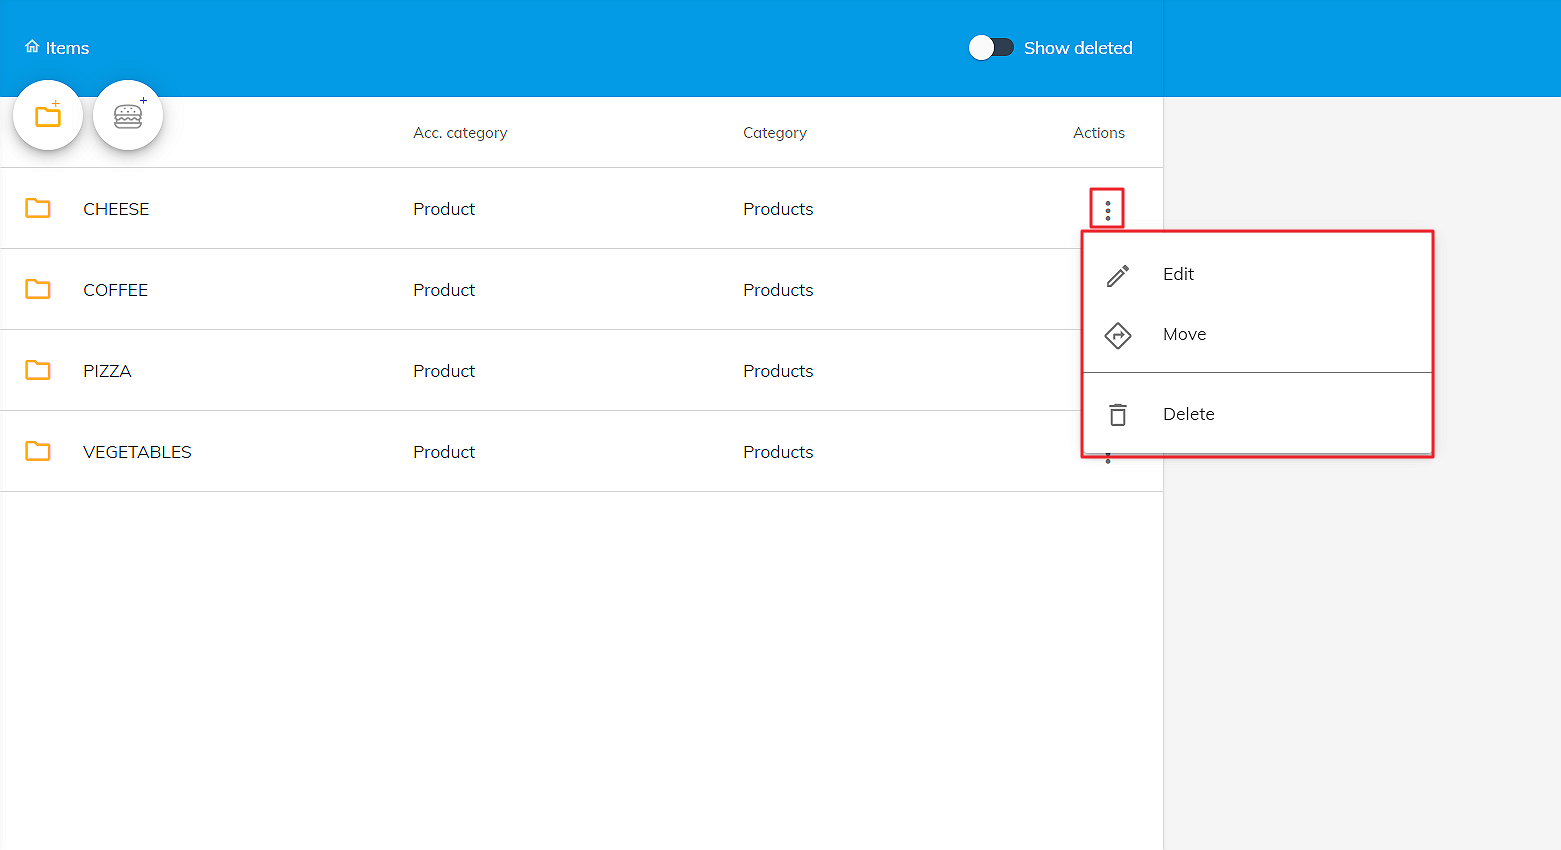Screen dimensions: 1561x850
Task: Click the PIZZA folder icon
Action: point(38,370)
